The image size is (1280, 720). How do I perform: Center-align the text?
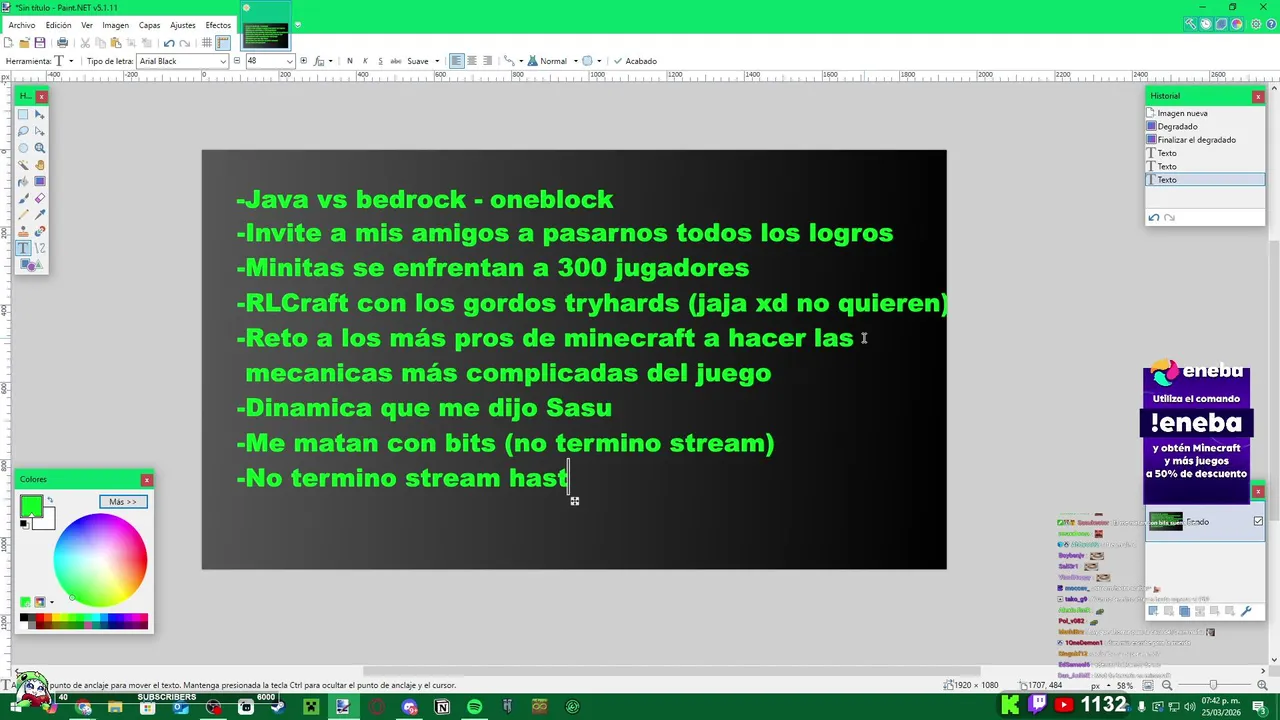(472, 61)
